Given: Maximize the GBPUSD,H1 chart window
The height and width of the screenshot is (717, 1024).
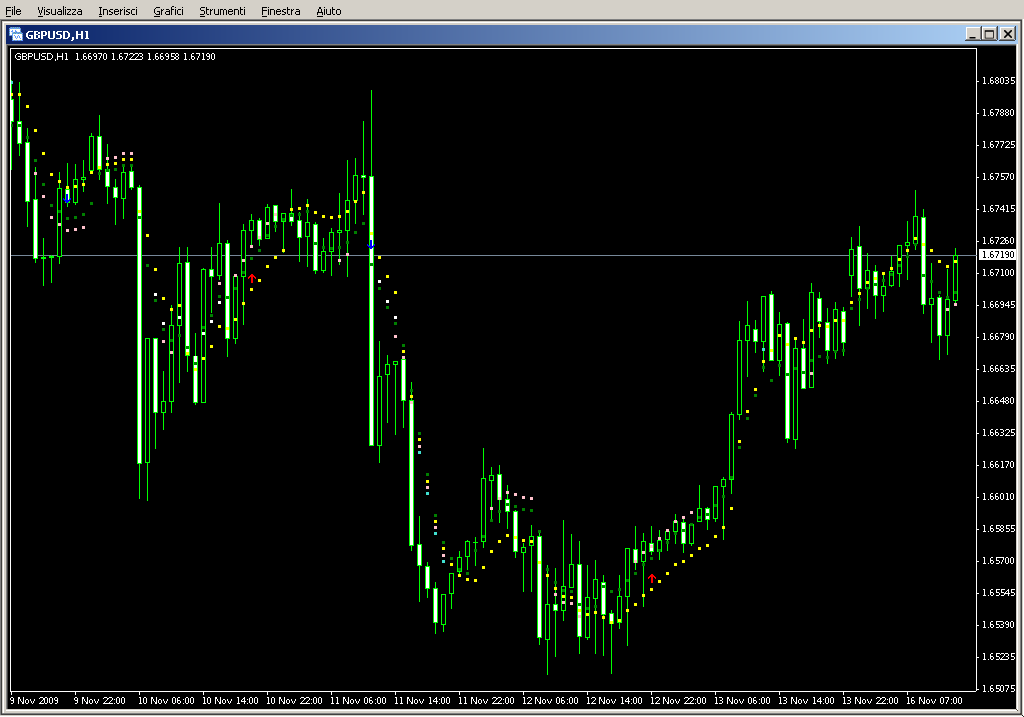Looking at the screenshot, I should 989,34.
